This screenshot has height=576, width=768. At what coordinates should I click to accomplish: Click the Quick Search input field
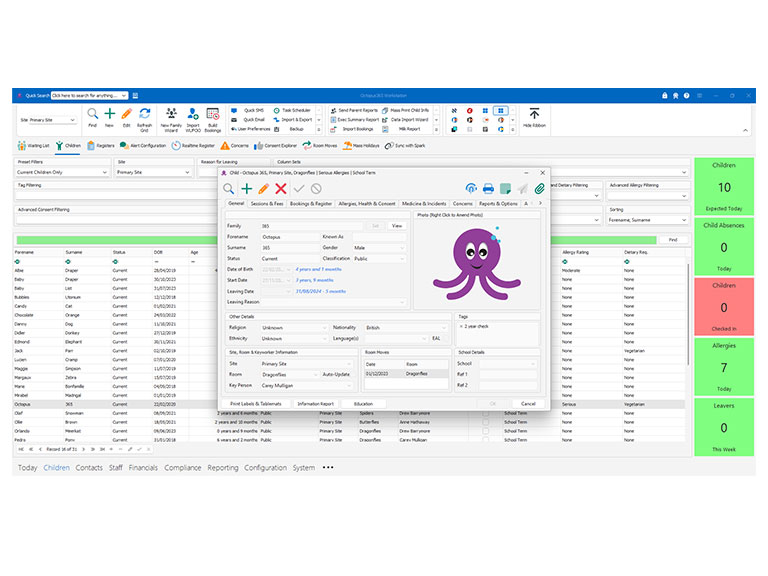[89, 96]
